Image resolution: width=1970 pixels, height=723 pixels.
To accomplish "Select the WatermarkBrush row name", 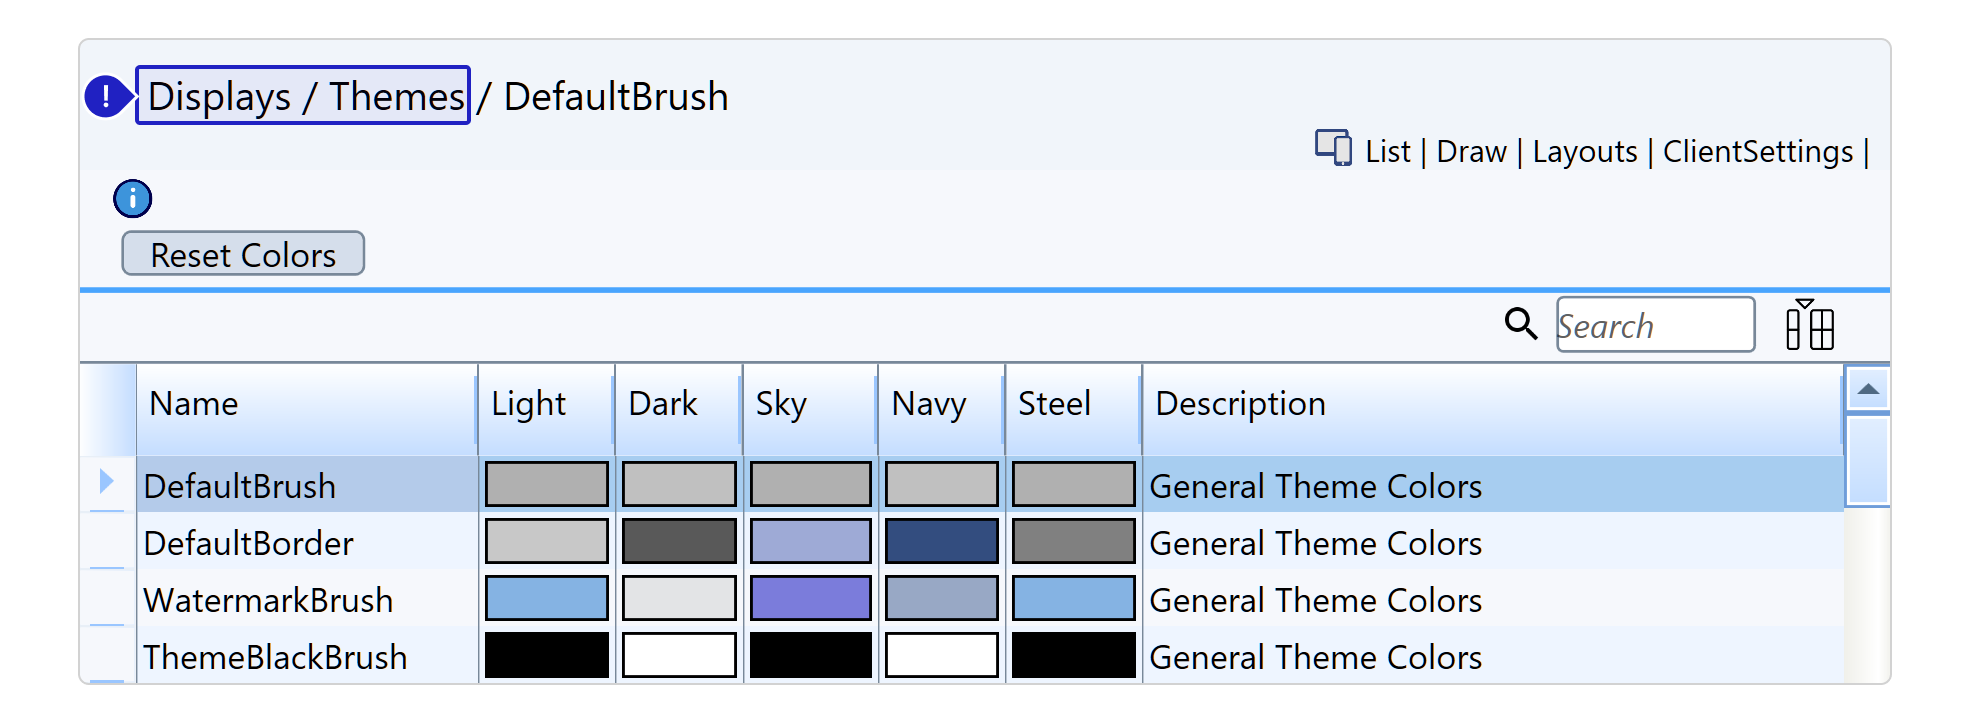I will click(x=268, y=600).
